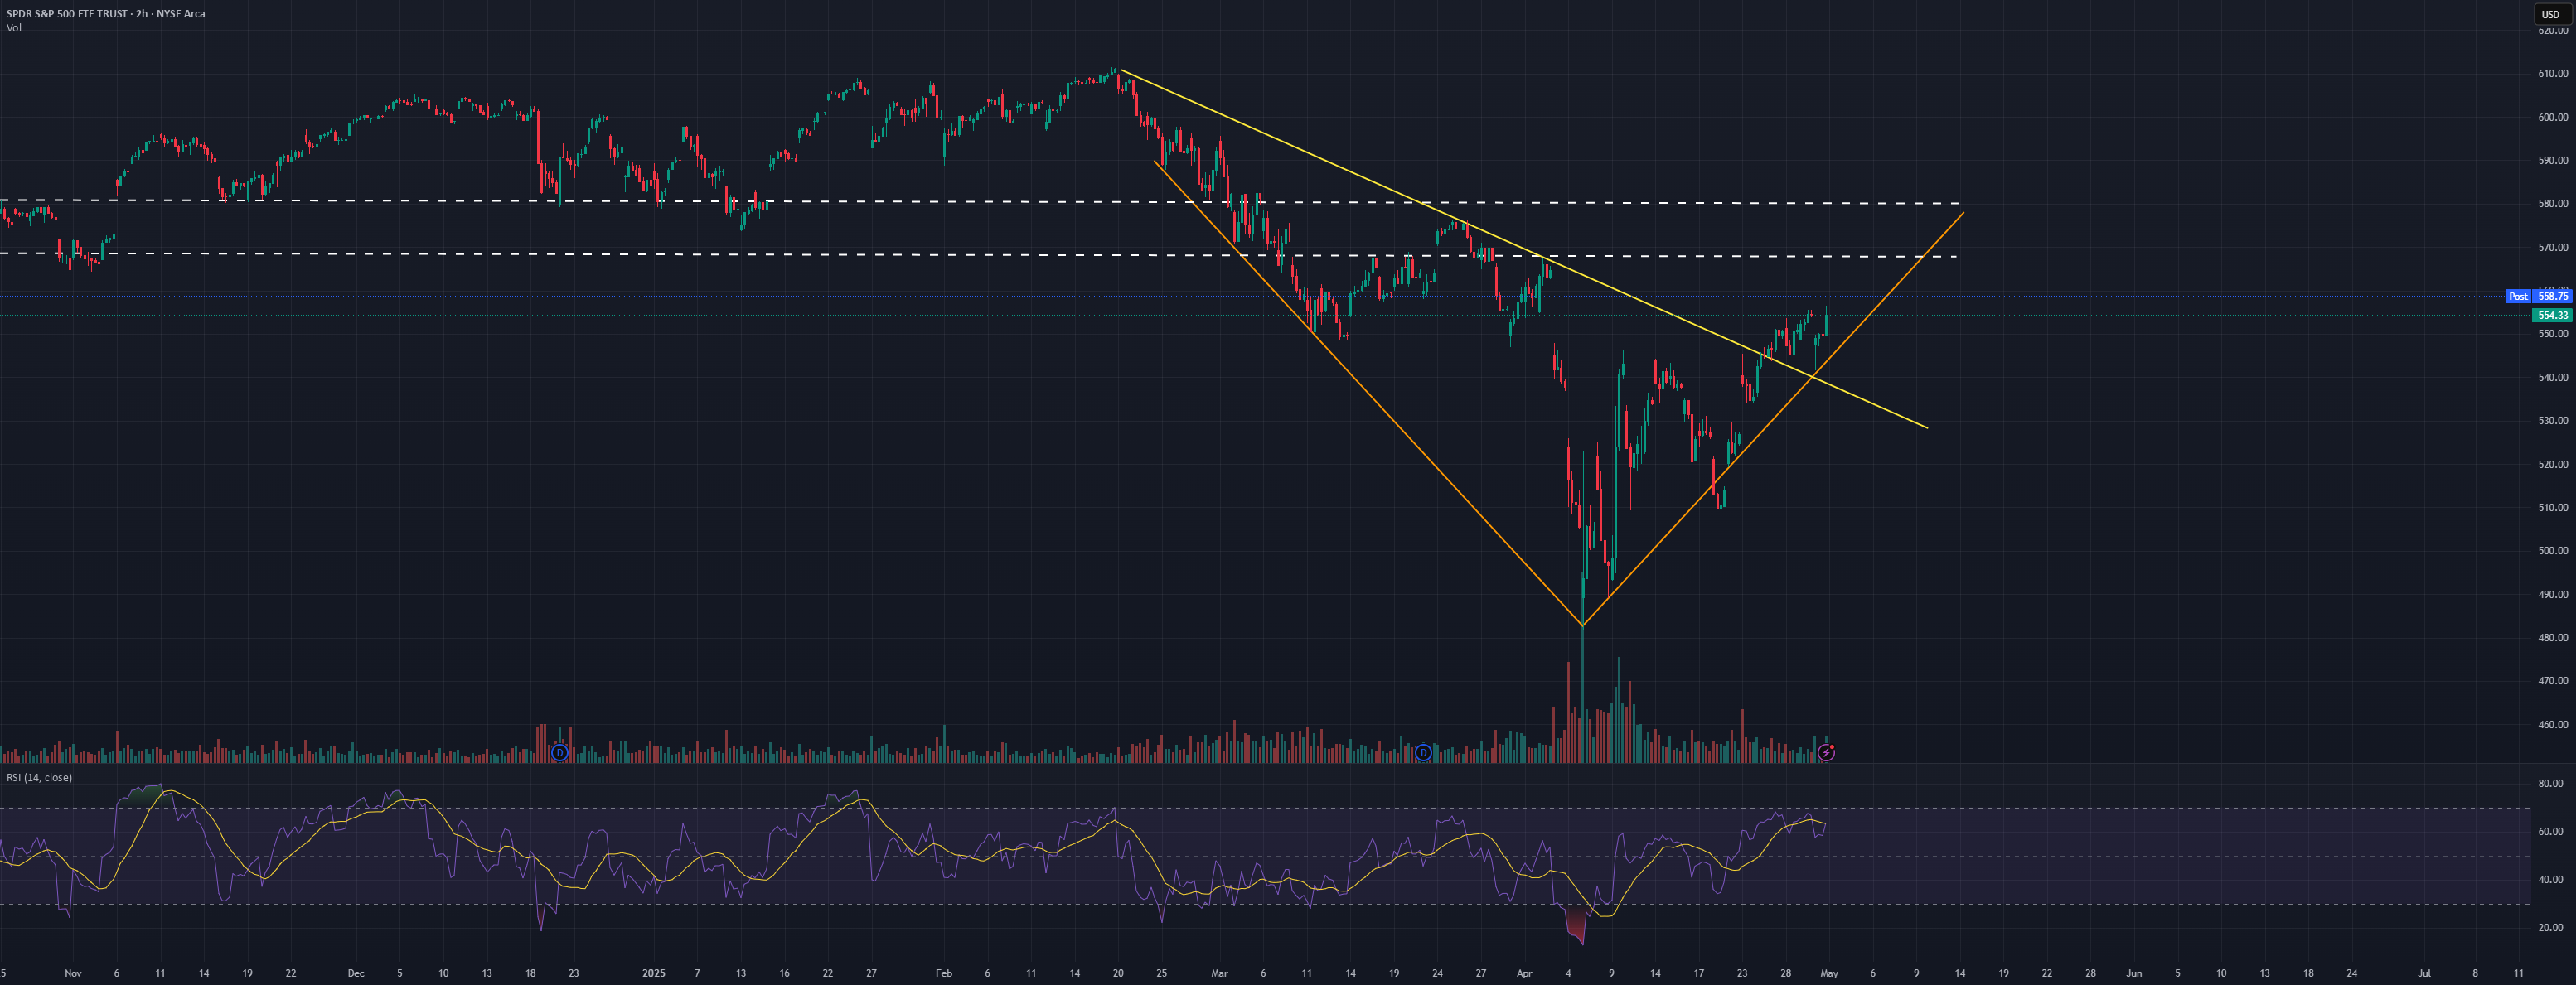
Task: Click the March dividend 'D' marker icon
Action: pos(1423,752)
